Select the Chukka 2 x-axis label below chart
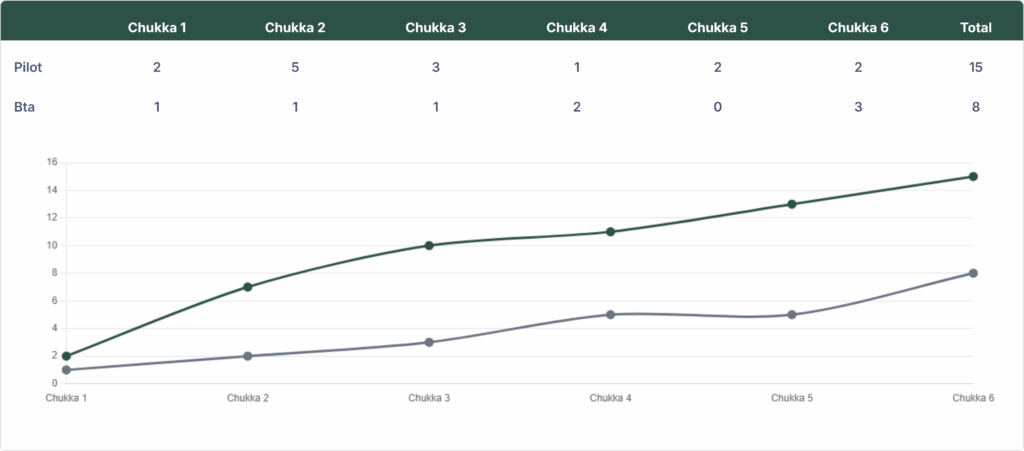 248,398
